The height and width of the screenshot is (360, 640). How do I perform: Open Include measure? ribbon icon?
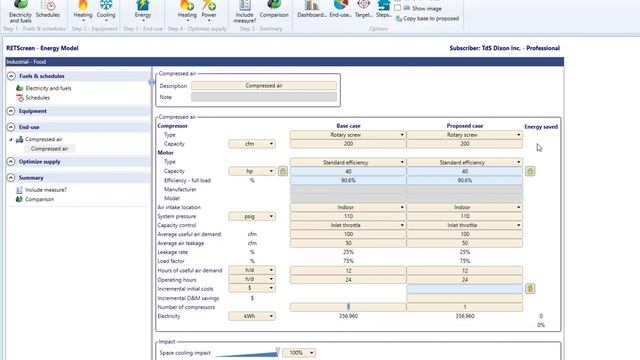point(245,12)
